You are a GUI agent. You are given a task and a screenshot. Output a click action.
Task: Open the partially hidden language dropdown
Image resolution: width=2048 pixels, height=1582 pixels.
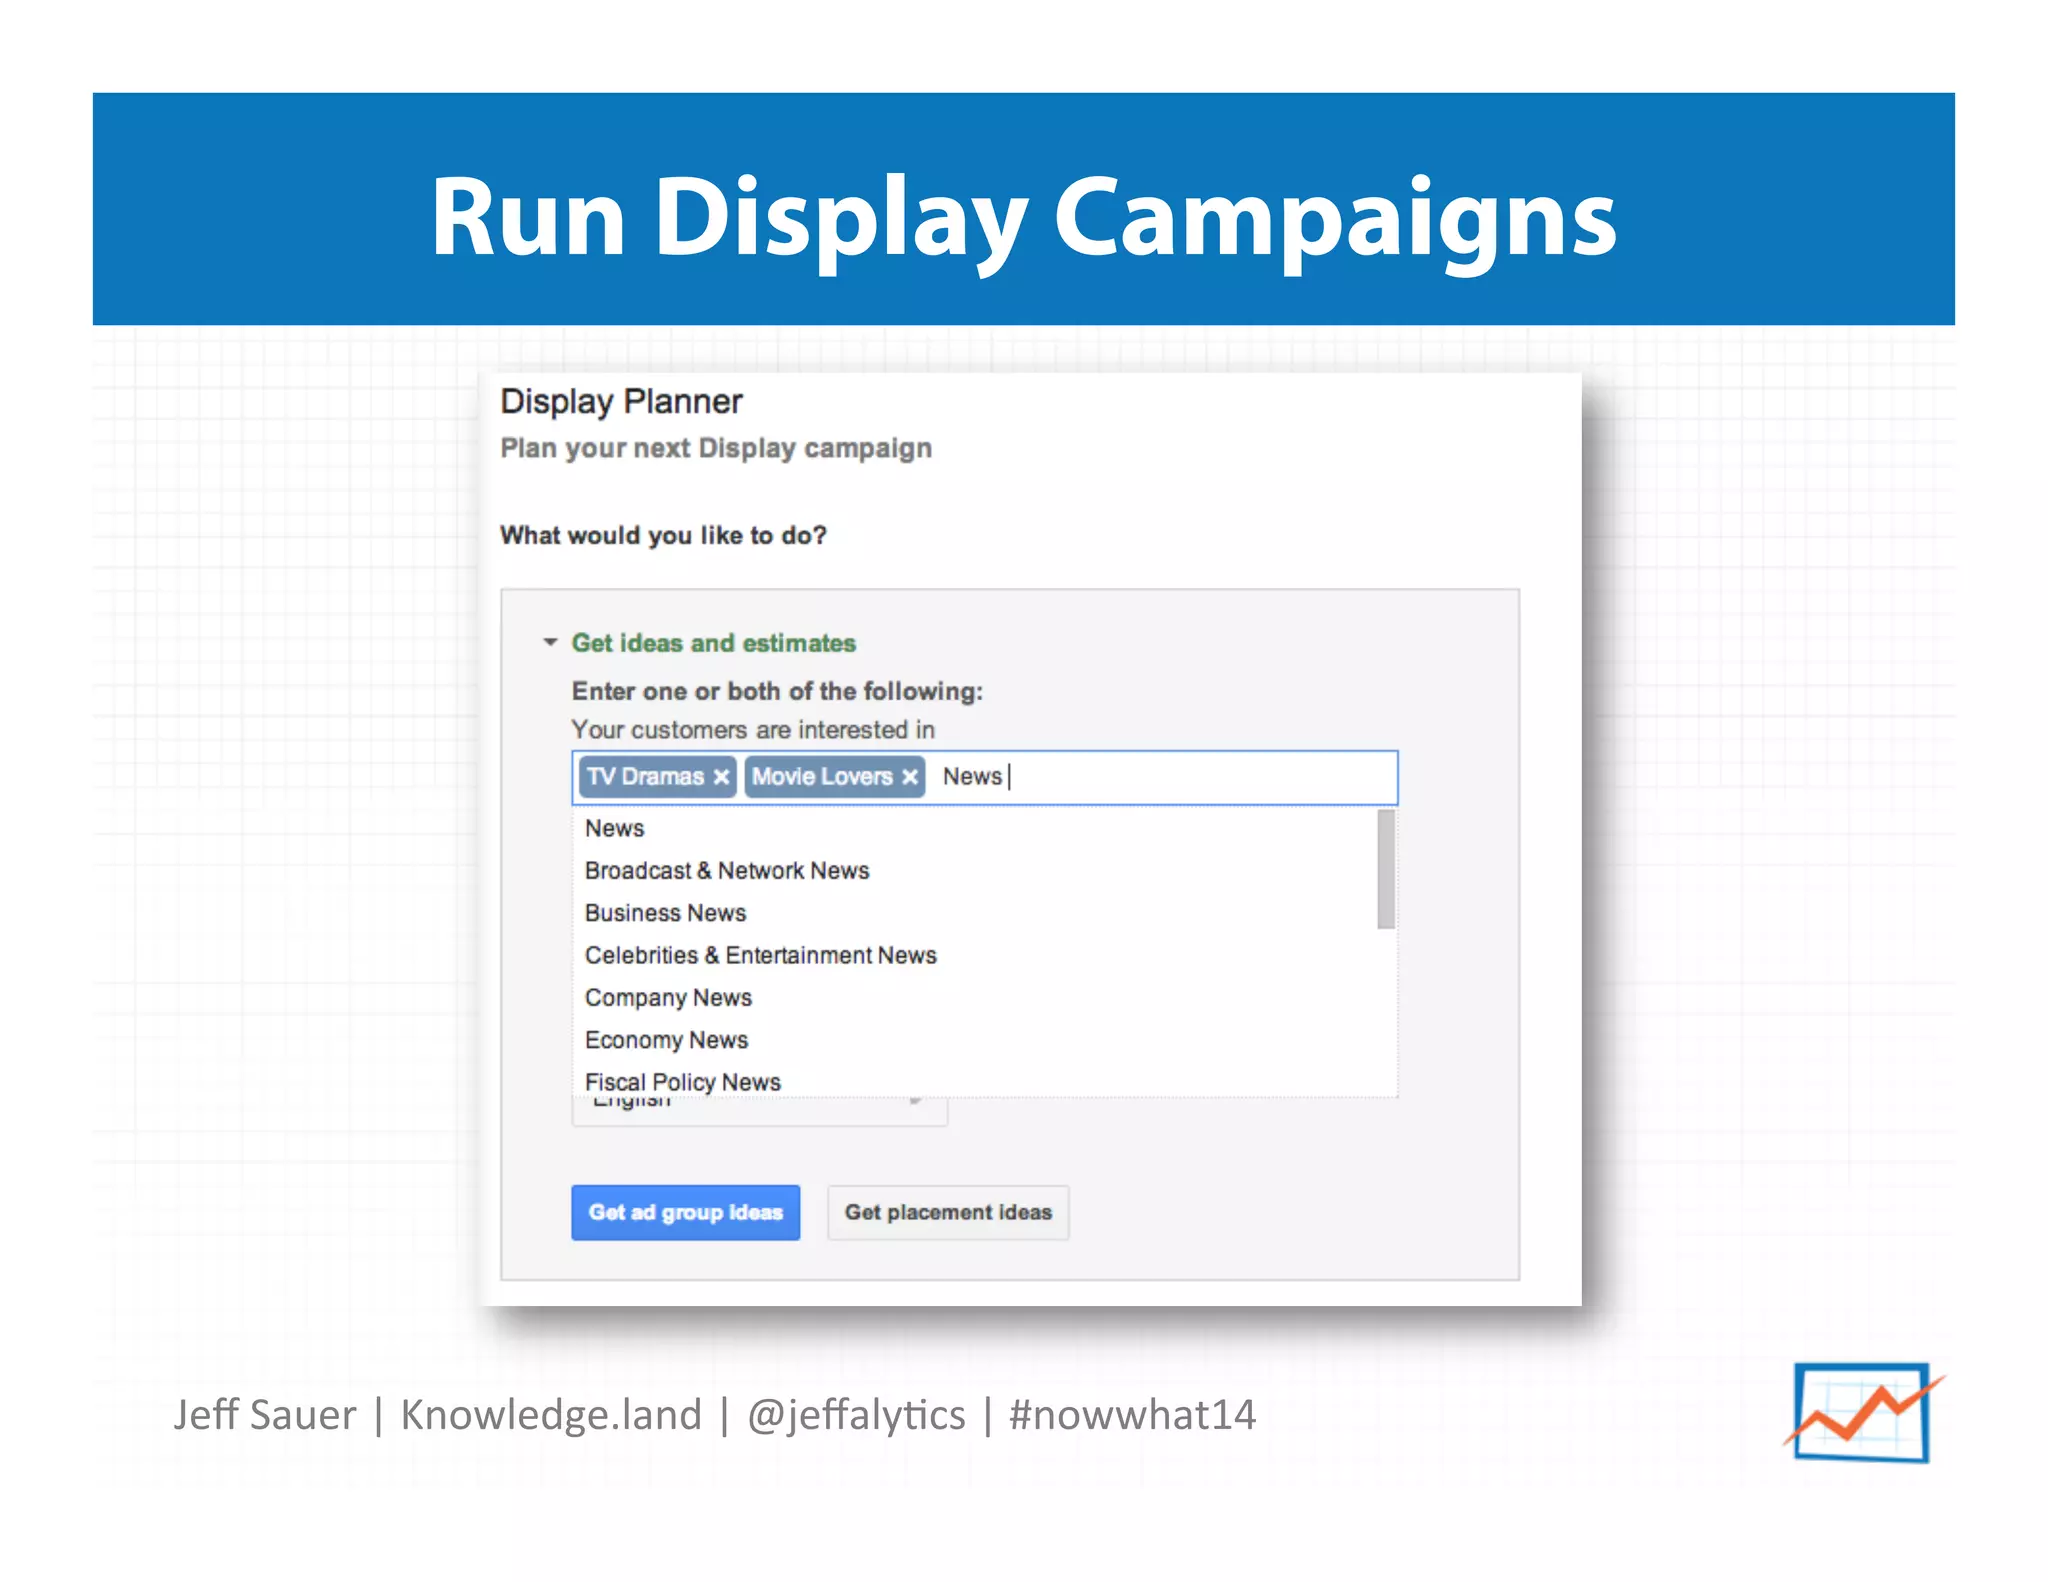point(760,1111)
